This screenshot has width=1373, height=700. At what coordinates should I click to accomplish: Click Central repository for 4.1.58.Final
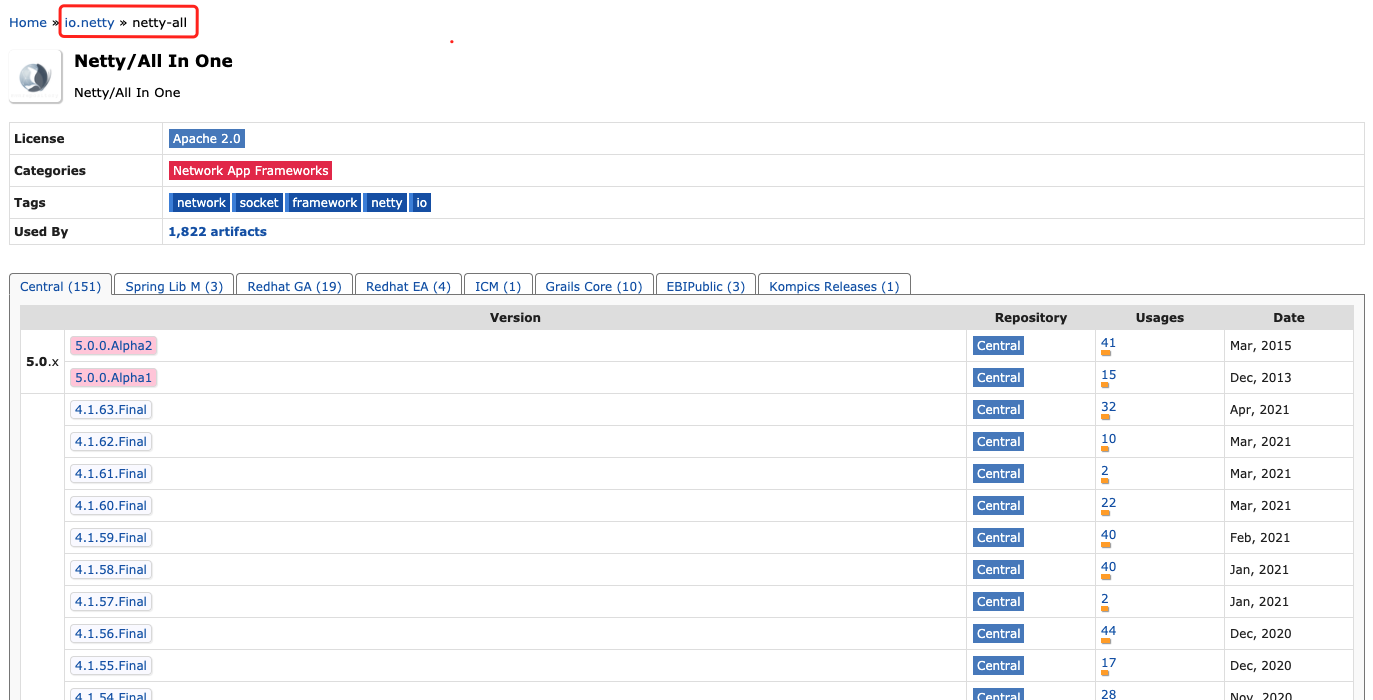[999, 570]
